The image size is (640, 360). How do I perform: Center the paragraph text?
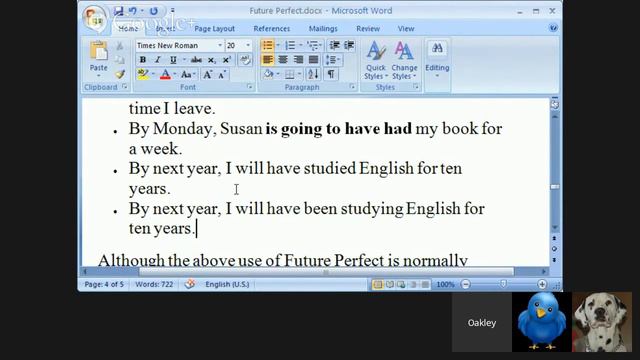tap(283, 60)
